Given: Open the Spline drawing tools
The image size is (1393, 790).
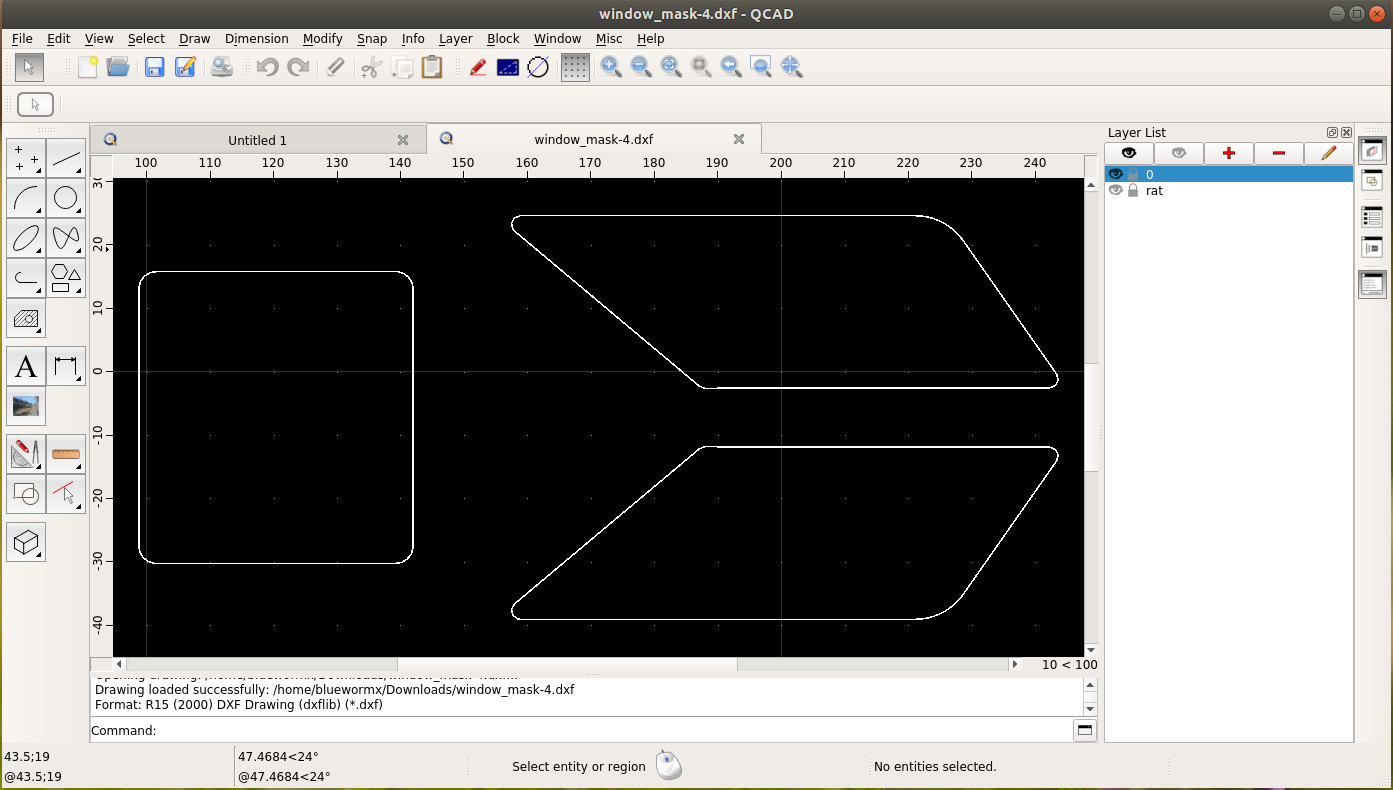Looking at the screenshot, I should [66, 238].
